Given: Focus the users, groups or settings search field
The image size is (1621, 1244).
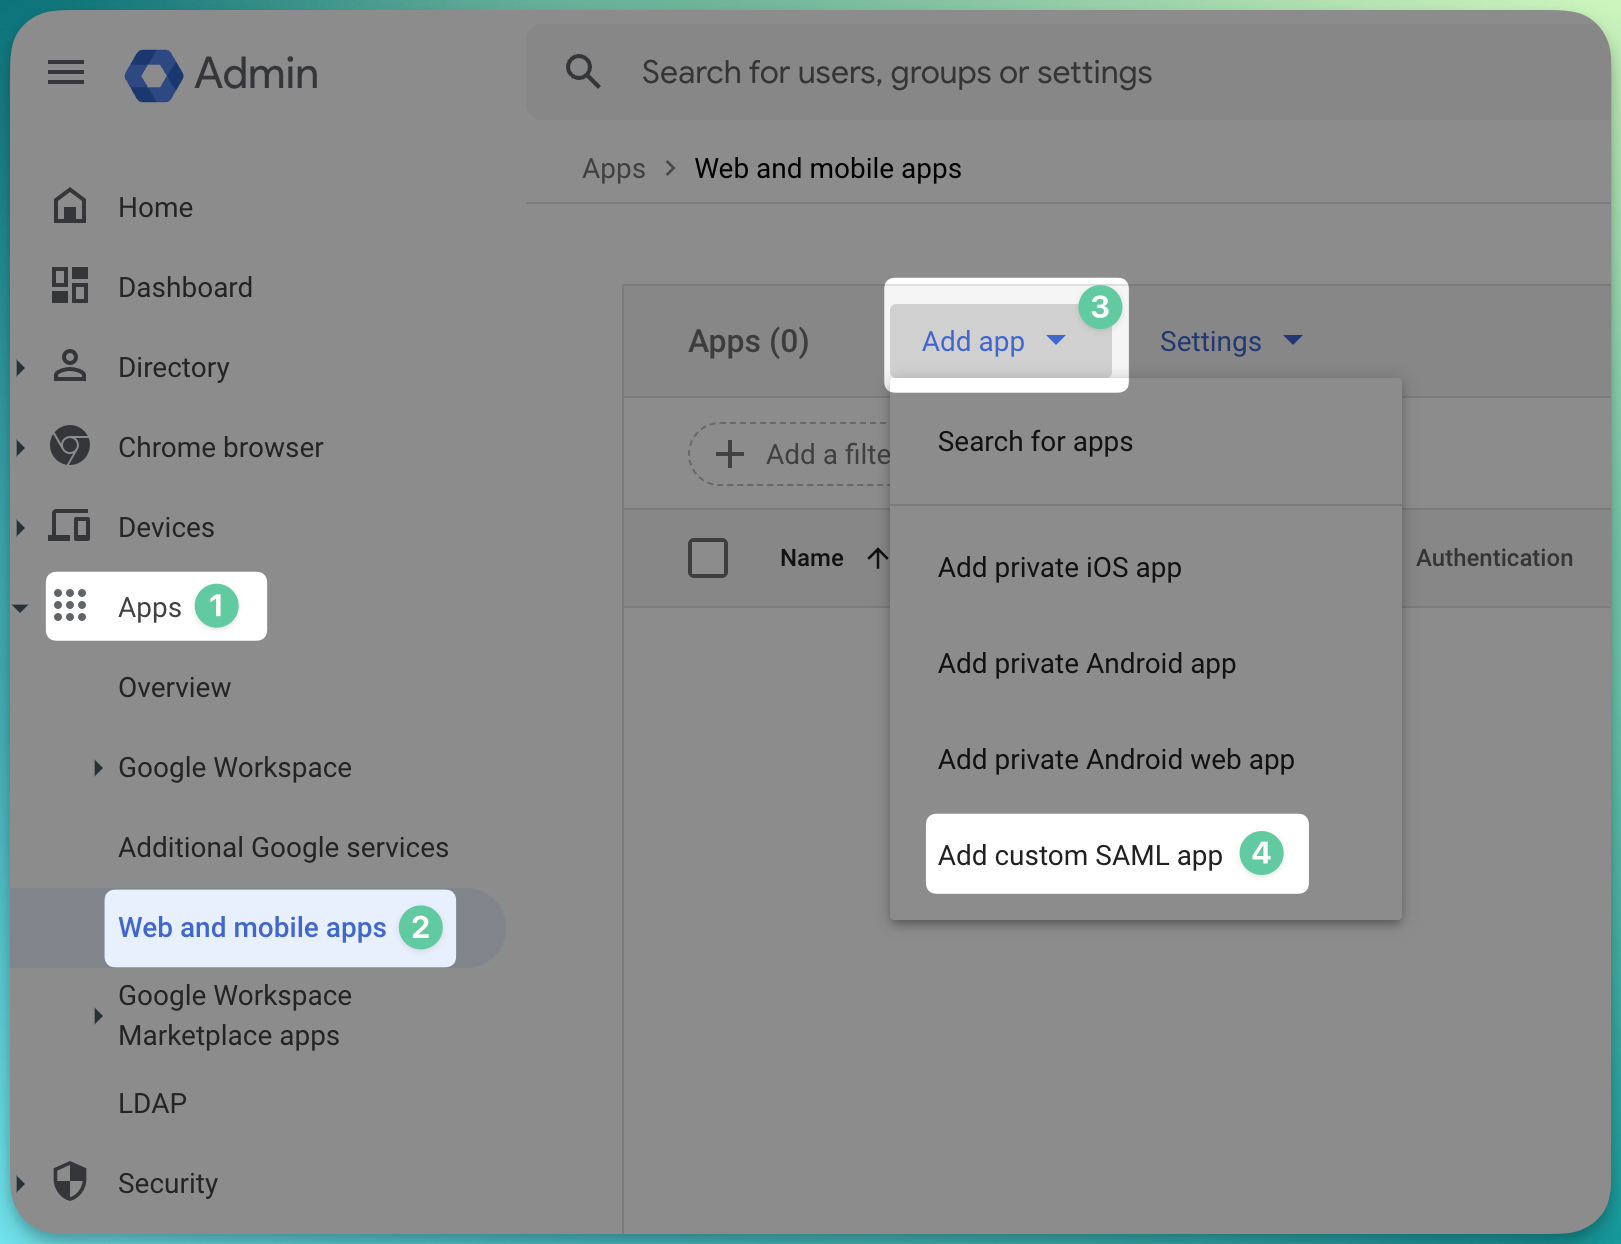Looking at the screenshot, I should click(1068, 72).
